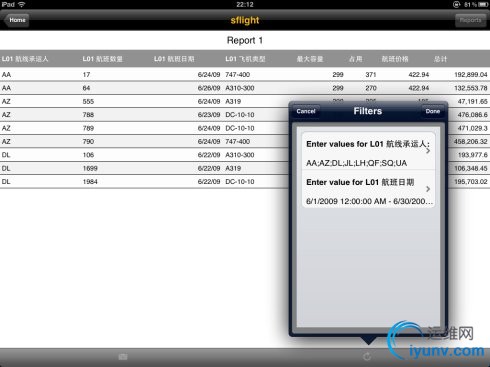
Task: Confirm filters with the Done button
Action: point(432,111)
